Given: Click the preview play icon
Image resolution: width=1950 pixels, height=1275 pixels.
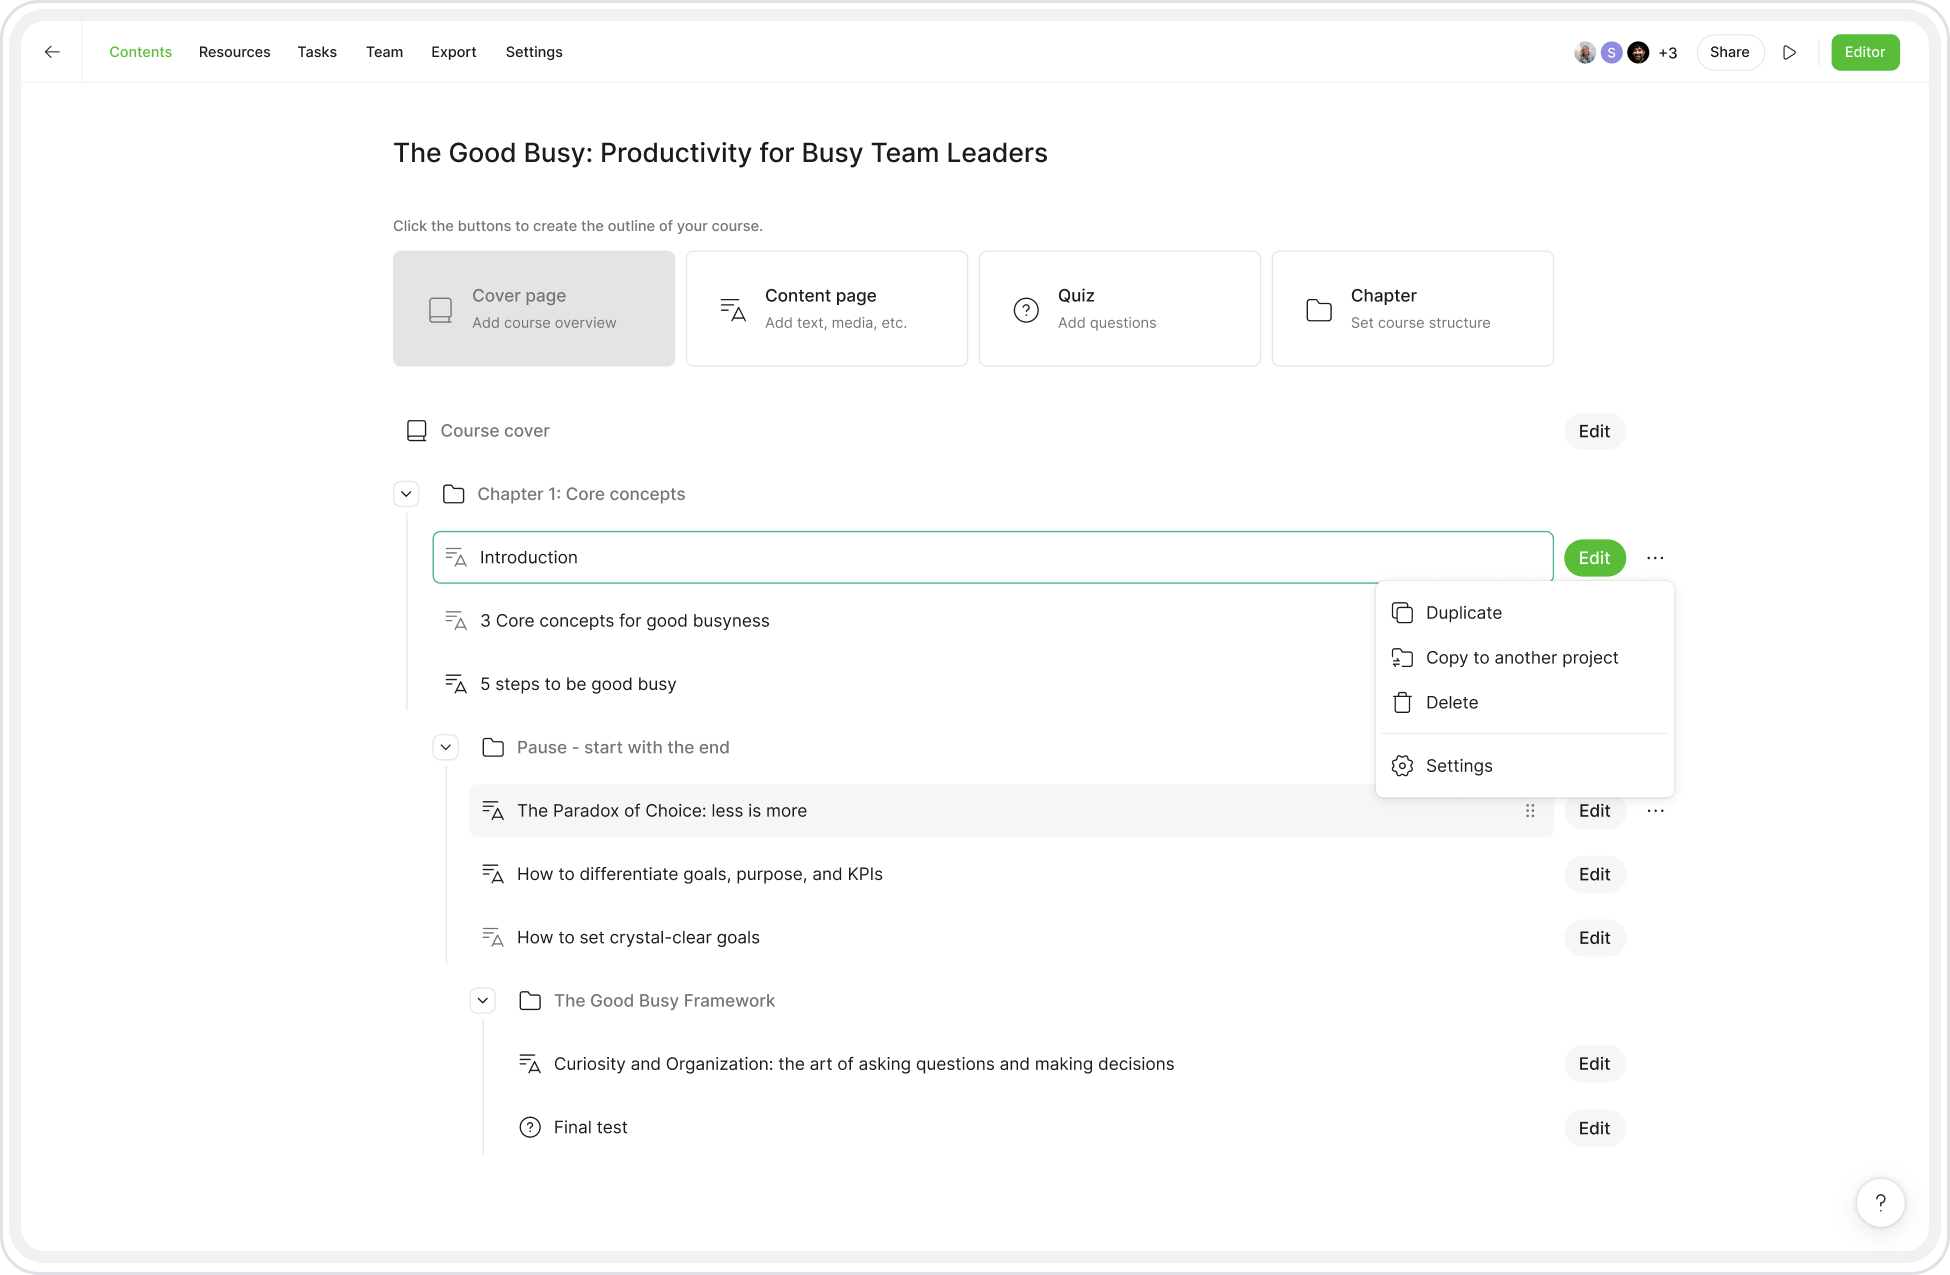Looking at the screenshot, I should click(x=1789, y=52).
